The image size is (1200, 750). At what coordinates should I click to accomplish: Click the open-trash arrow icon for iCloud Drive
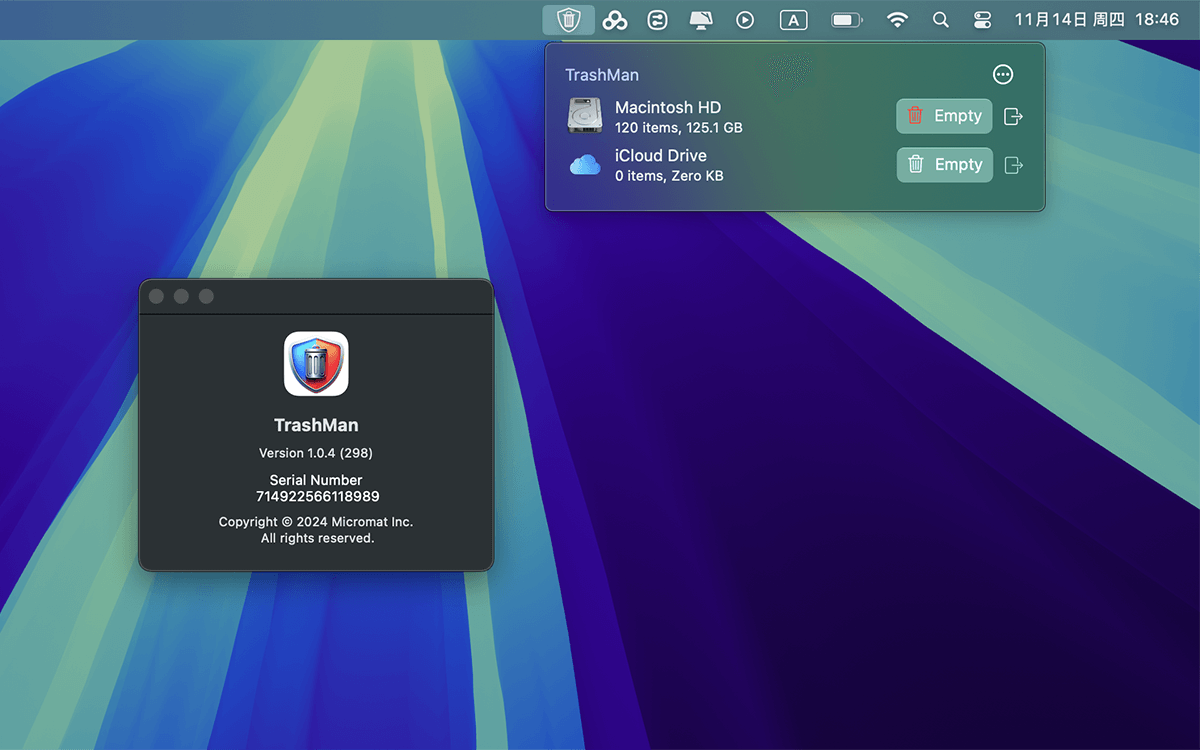point(1013,165)
